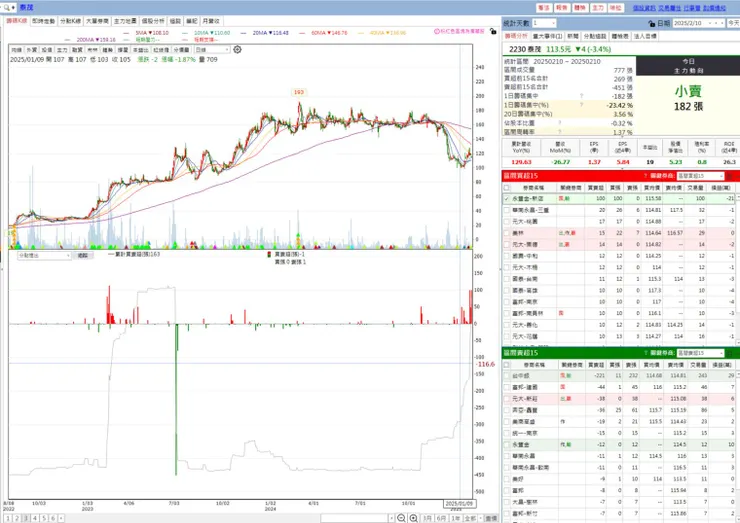Check the 美林 row checkbox in buy table
The image size is (740, 523).
[x=506, y=233]
